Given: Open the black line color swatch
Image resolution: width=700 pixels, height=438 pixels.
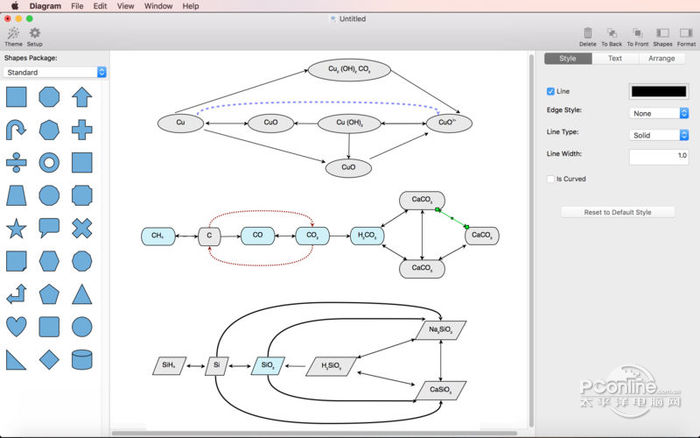Looking at the screenshot, I should (x=658, y=91).
